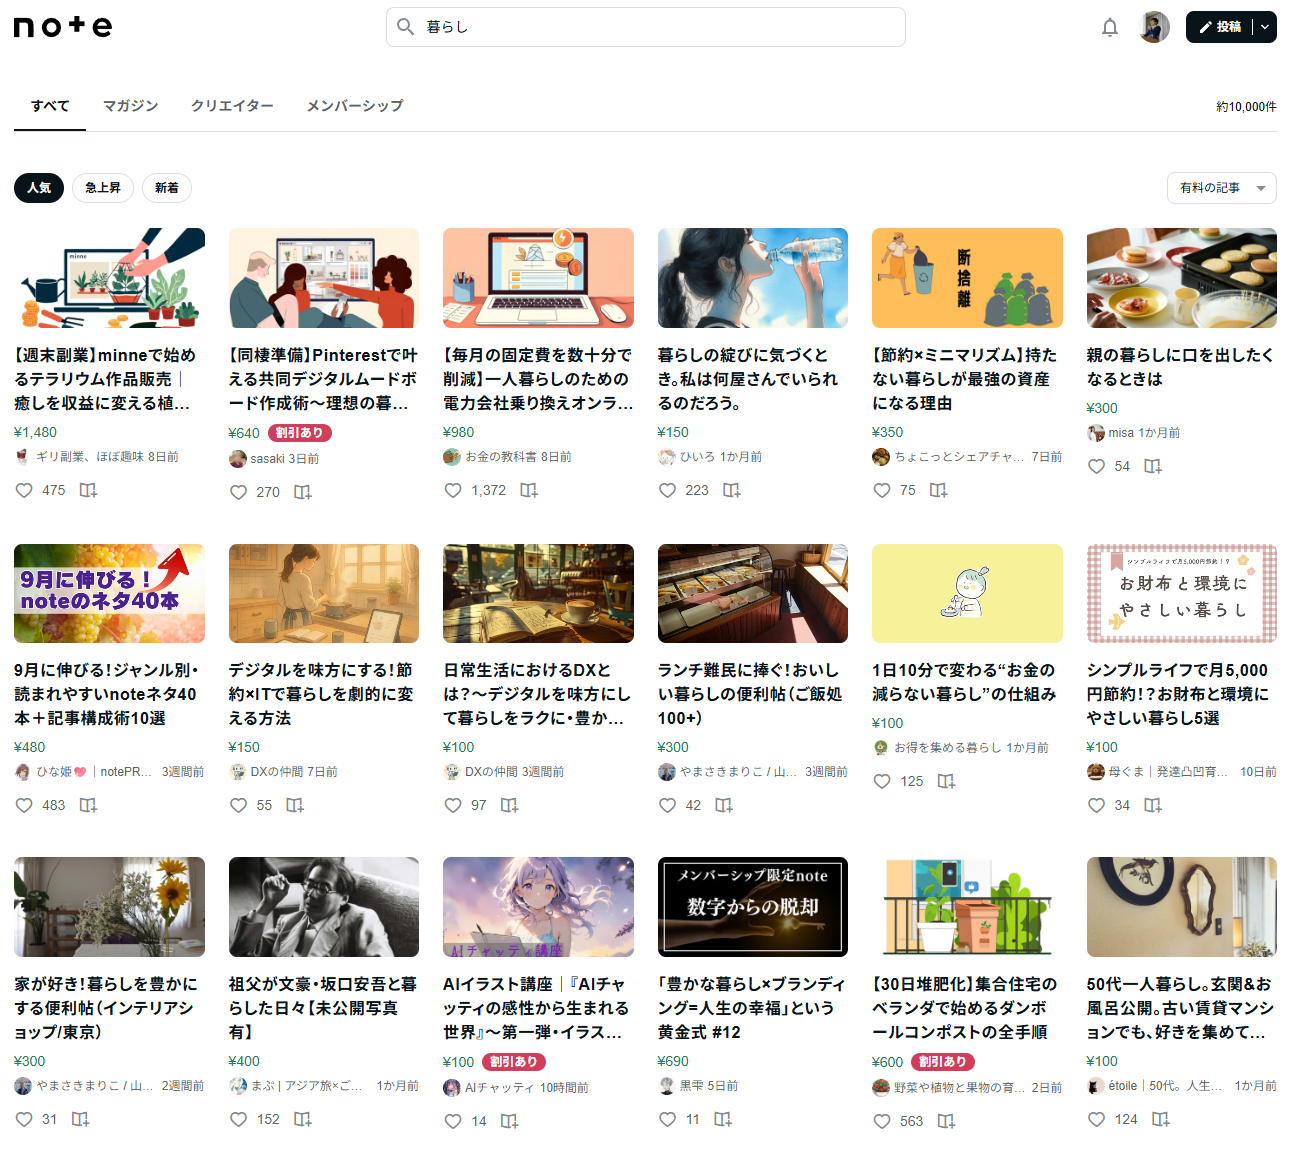Image resolution: width=1294 pixels, height=1163 pixels.
Task: Bookmark the Pinterest mood board article
Action: 302,492
